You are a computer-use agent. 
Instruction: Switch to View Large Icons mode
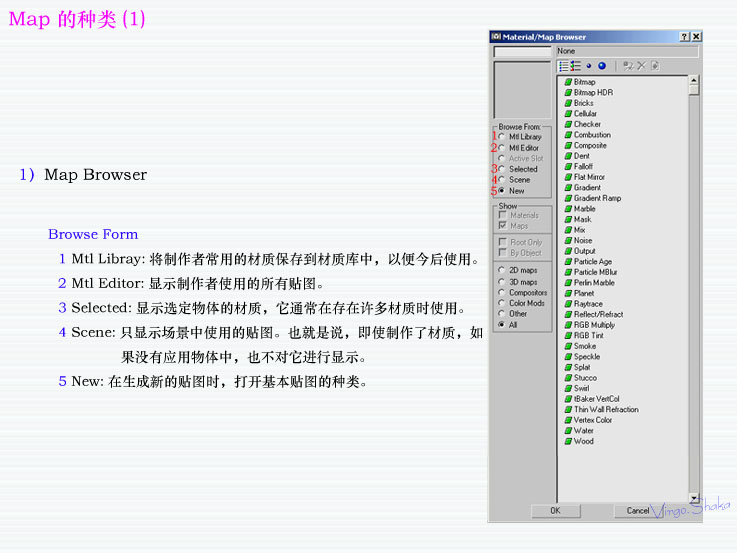tap(602, 66)
